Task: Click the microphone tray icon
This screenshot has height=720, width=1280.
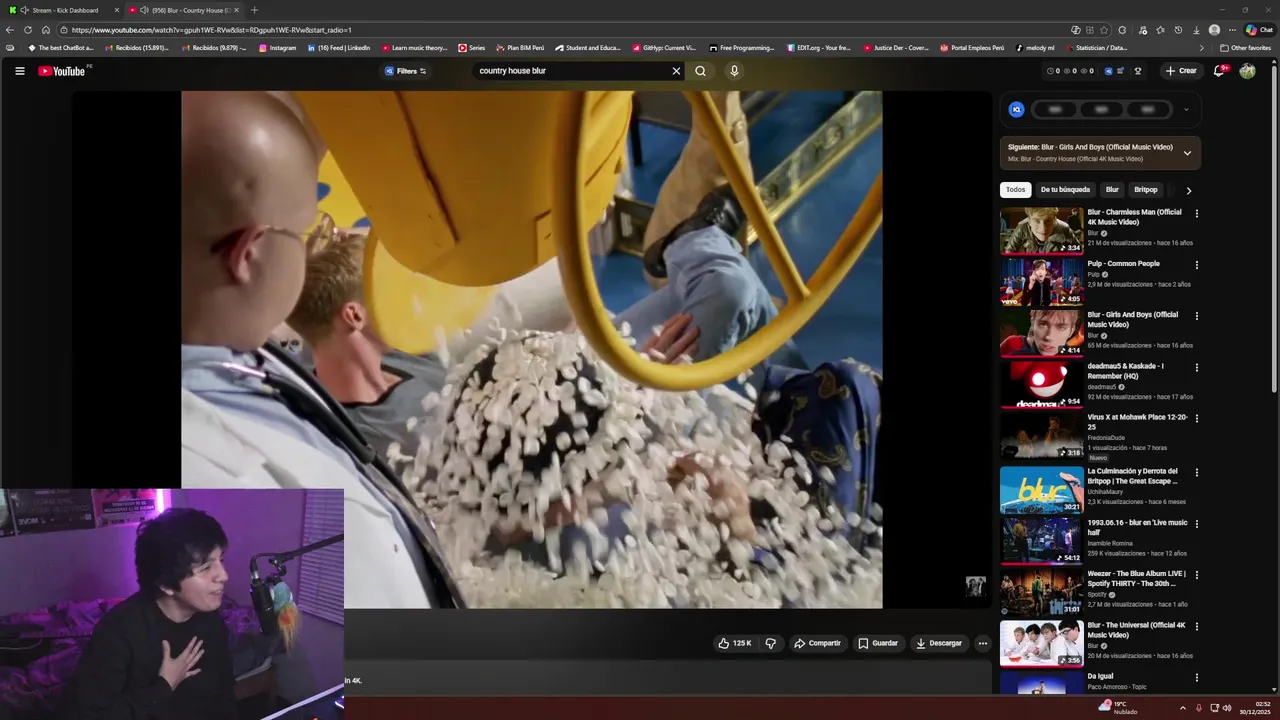Action: [1198, 708]
